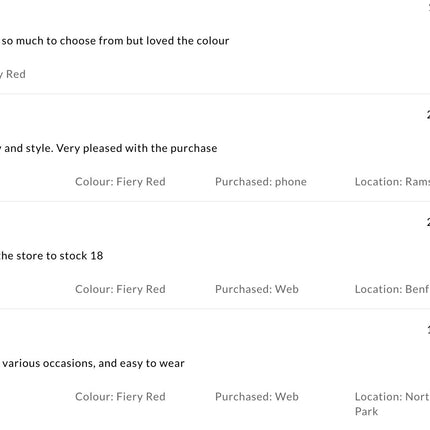The width and height of the screenshot is (430, 430).
Task: Click 'Colour: Fiery Red' beside 'Purchased: phone'
Action: click(x=120, y=182)
